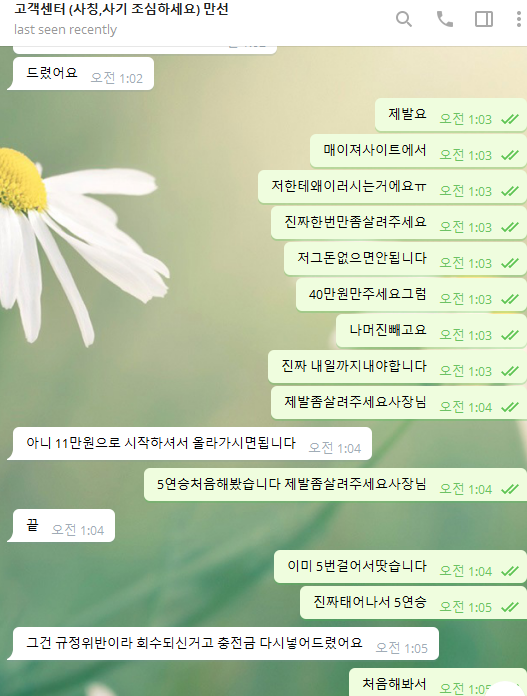This screenshot has width=527, height=696.
Task: Open chat profile via '고객센터' title
Action: pyautogui.click(x=121, y=9)
